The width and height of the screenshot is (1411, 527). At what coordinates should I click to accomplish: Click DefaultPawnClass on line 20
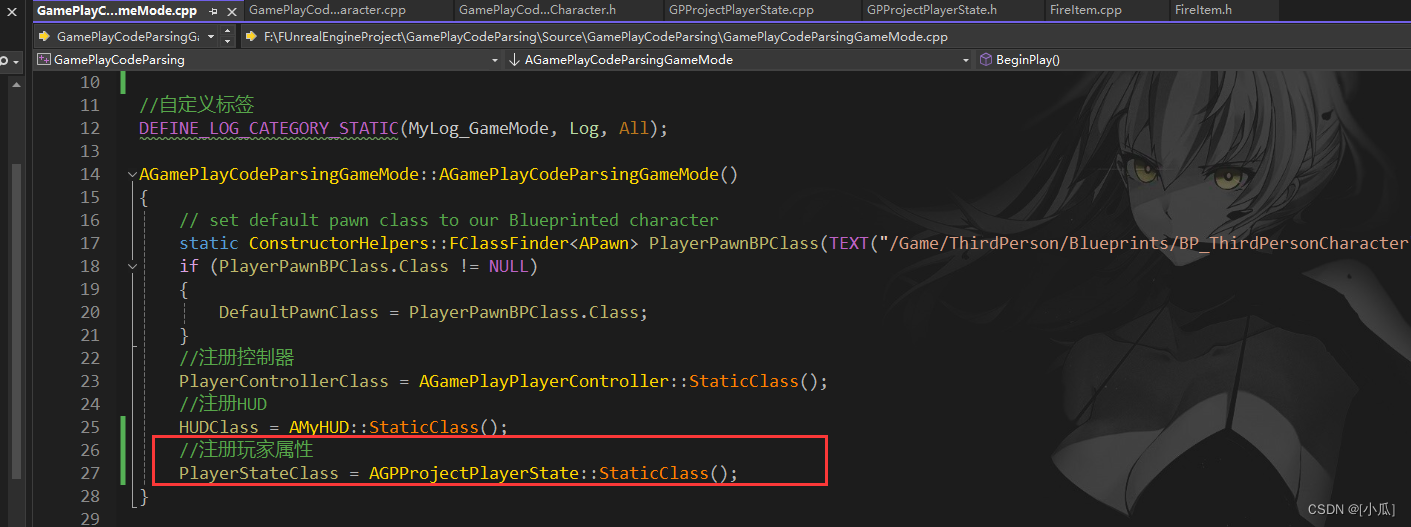(x=299, y=312)
